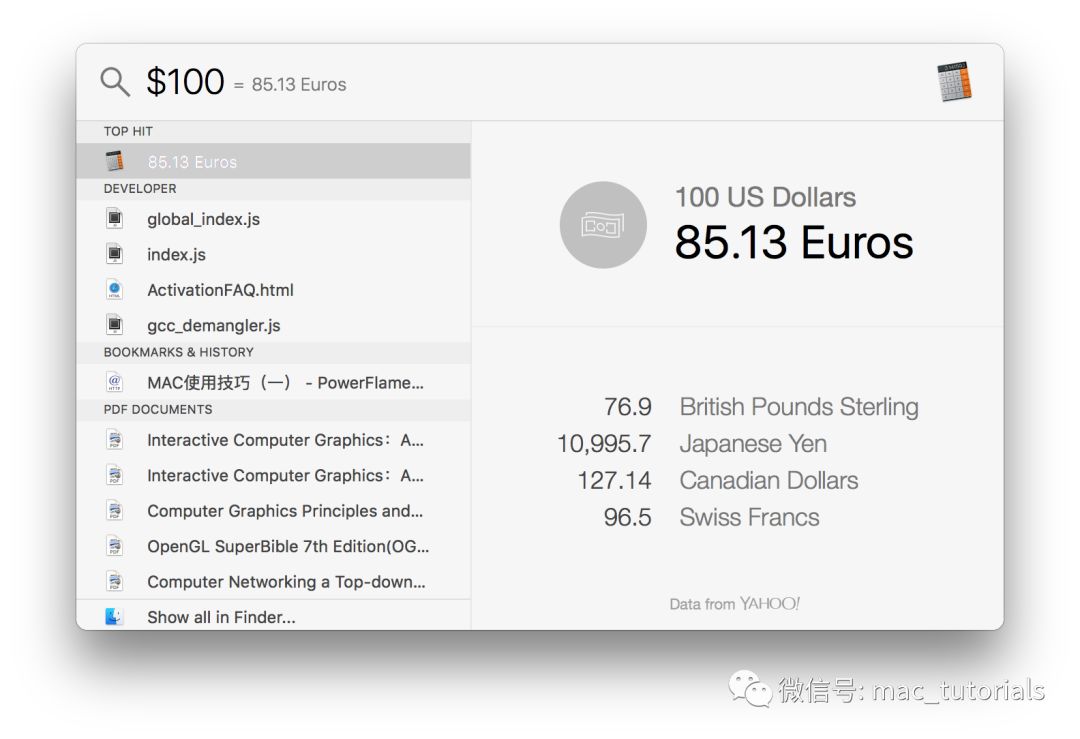Click the Data from YAHOO! link
This screenshot has width=1080, height=739.
(x=734, y=604)
